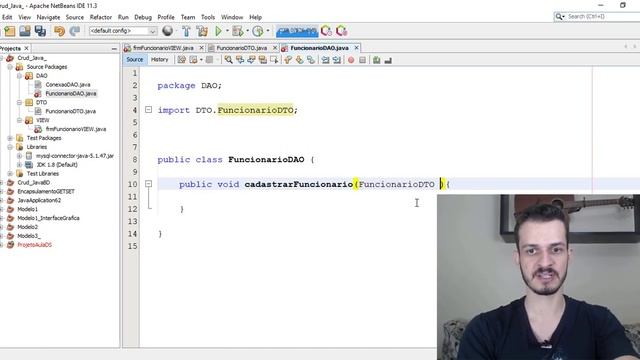Open the Refactor menu
Viewport: 640px width, 360px height.
[x=101, y=17]
